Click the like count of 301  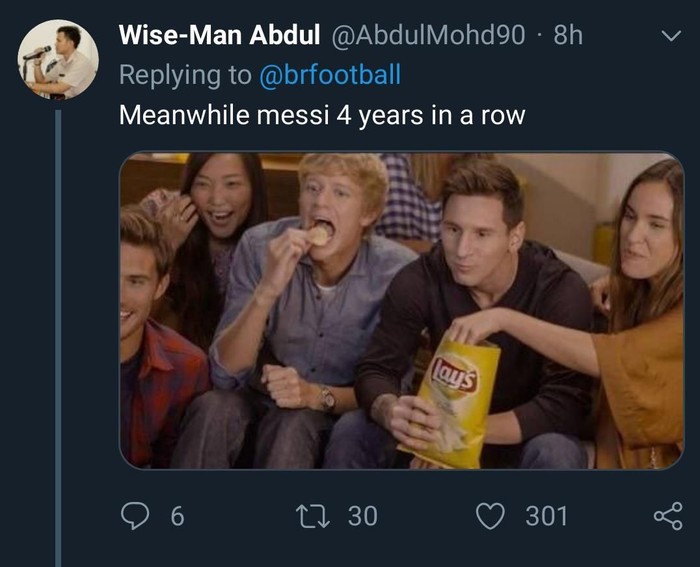(x=546, y=516)
